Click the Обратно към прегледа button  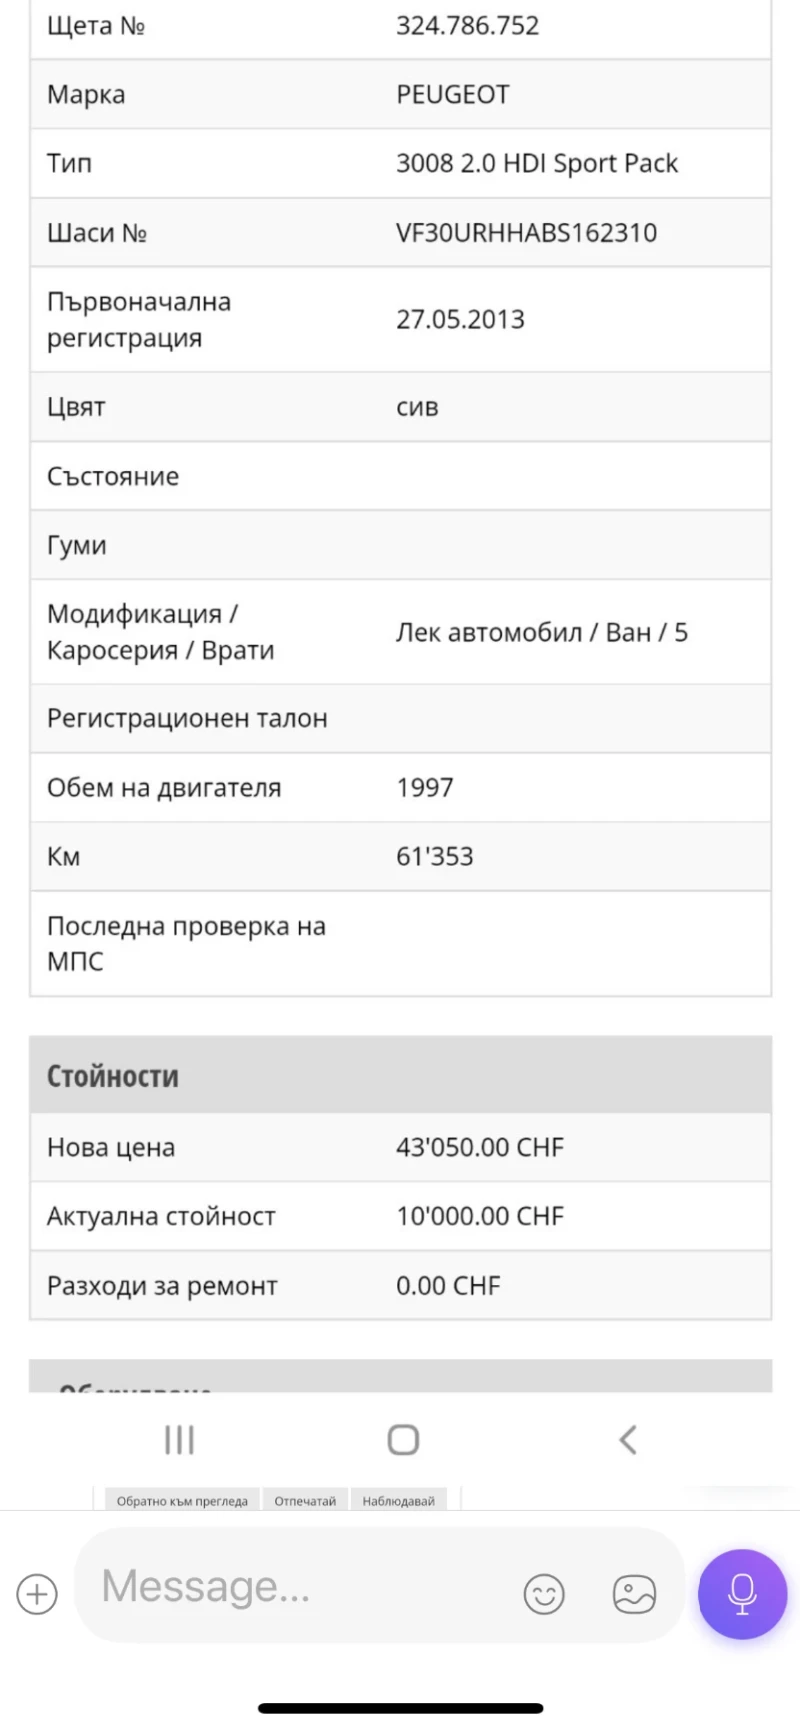[181, 1500]
